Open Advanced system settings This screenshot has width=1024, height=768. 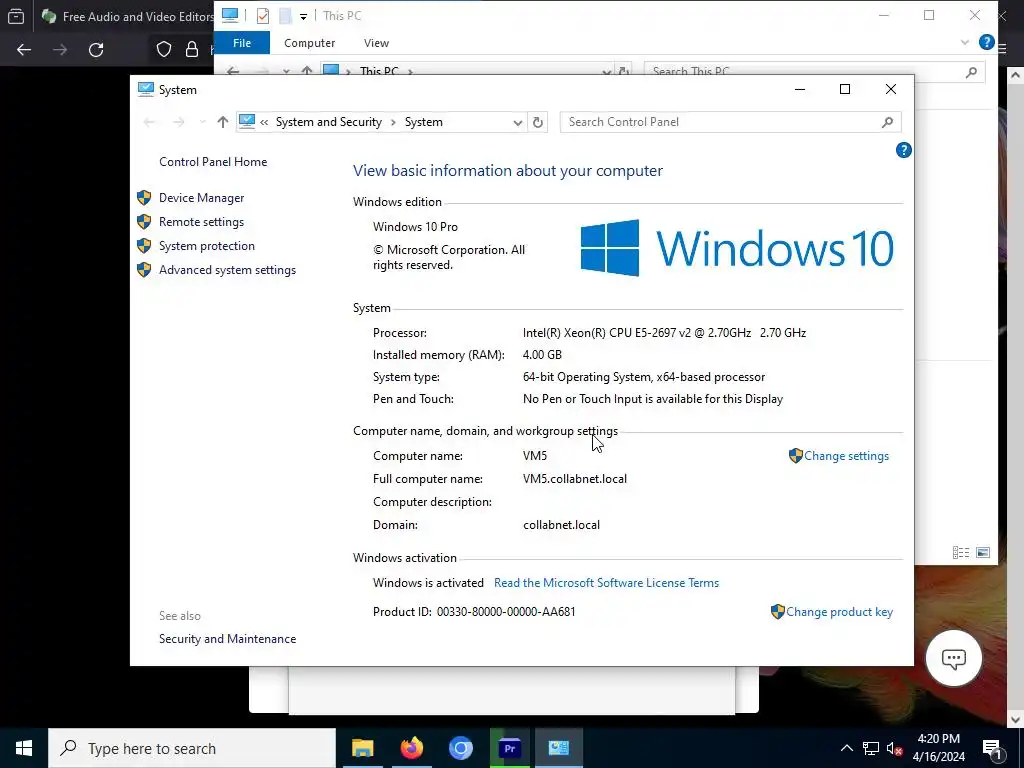point(227,270)
